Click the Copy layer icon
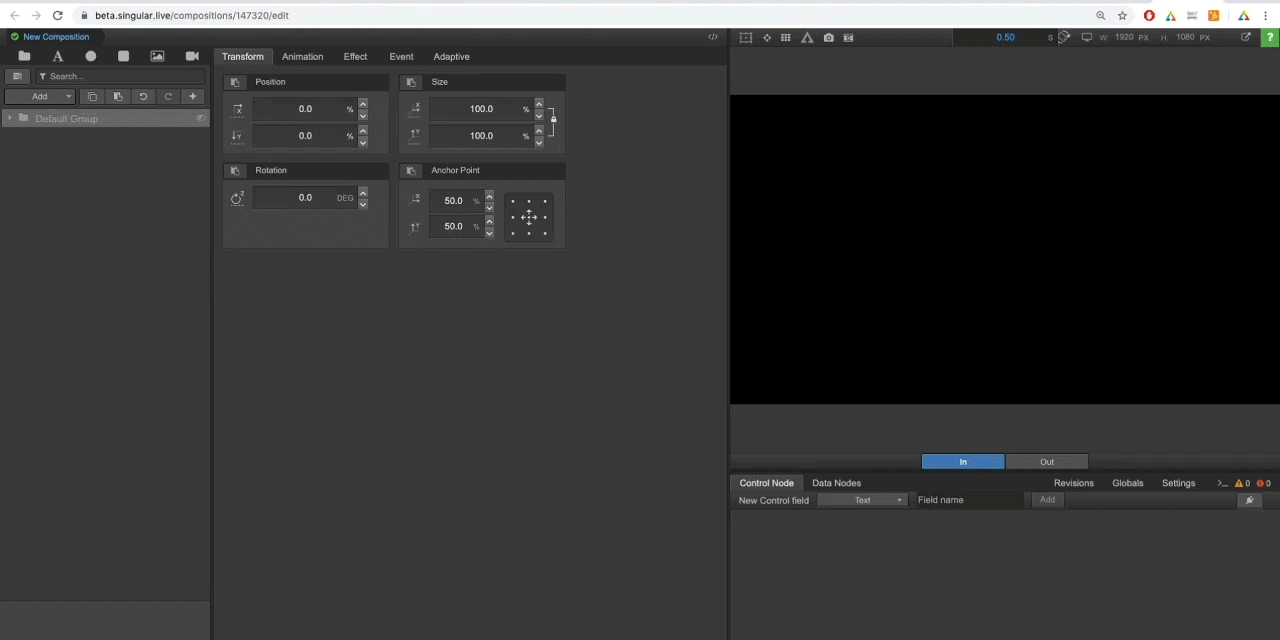Viewport: 1280px width, 640px height. [x=92, y=97]
